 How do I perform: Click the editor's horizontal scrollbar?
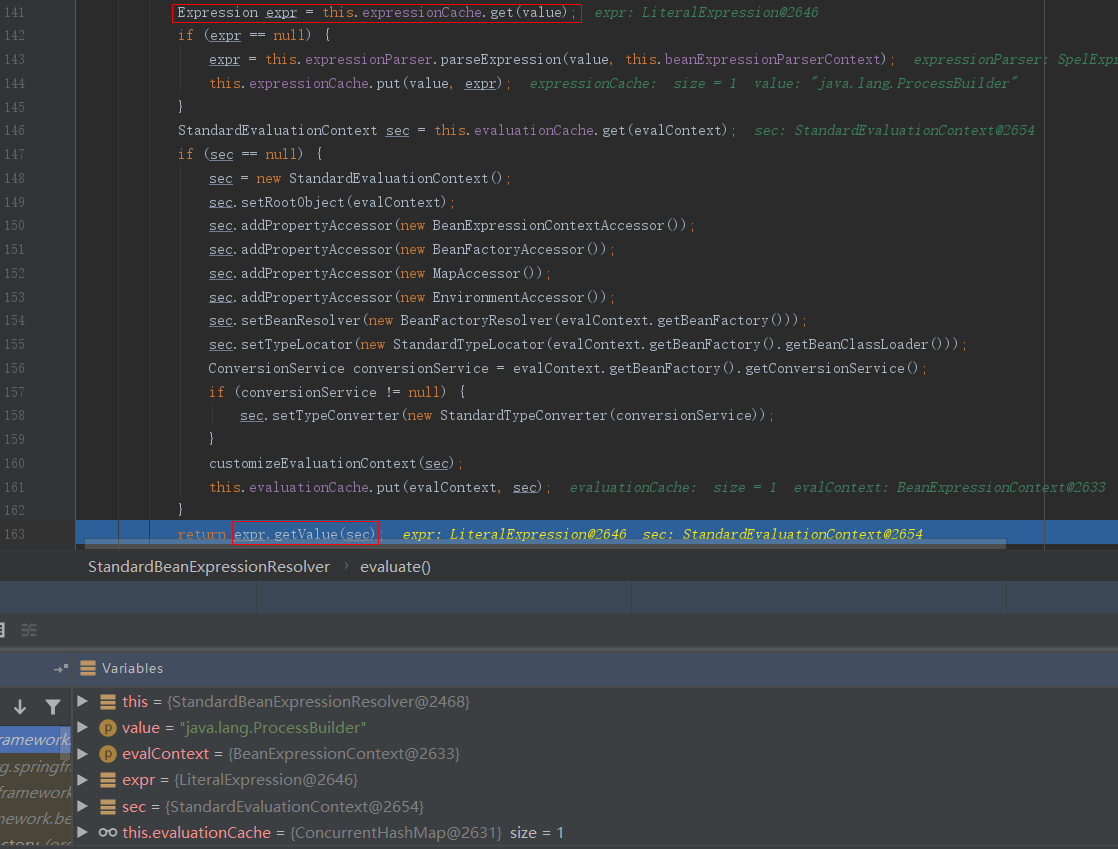point(544,545)
